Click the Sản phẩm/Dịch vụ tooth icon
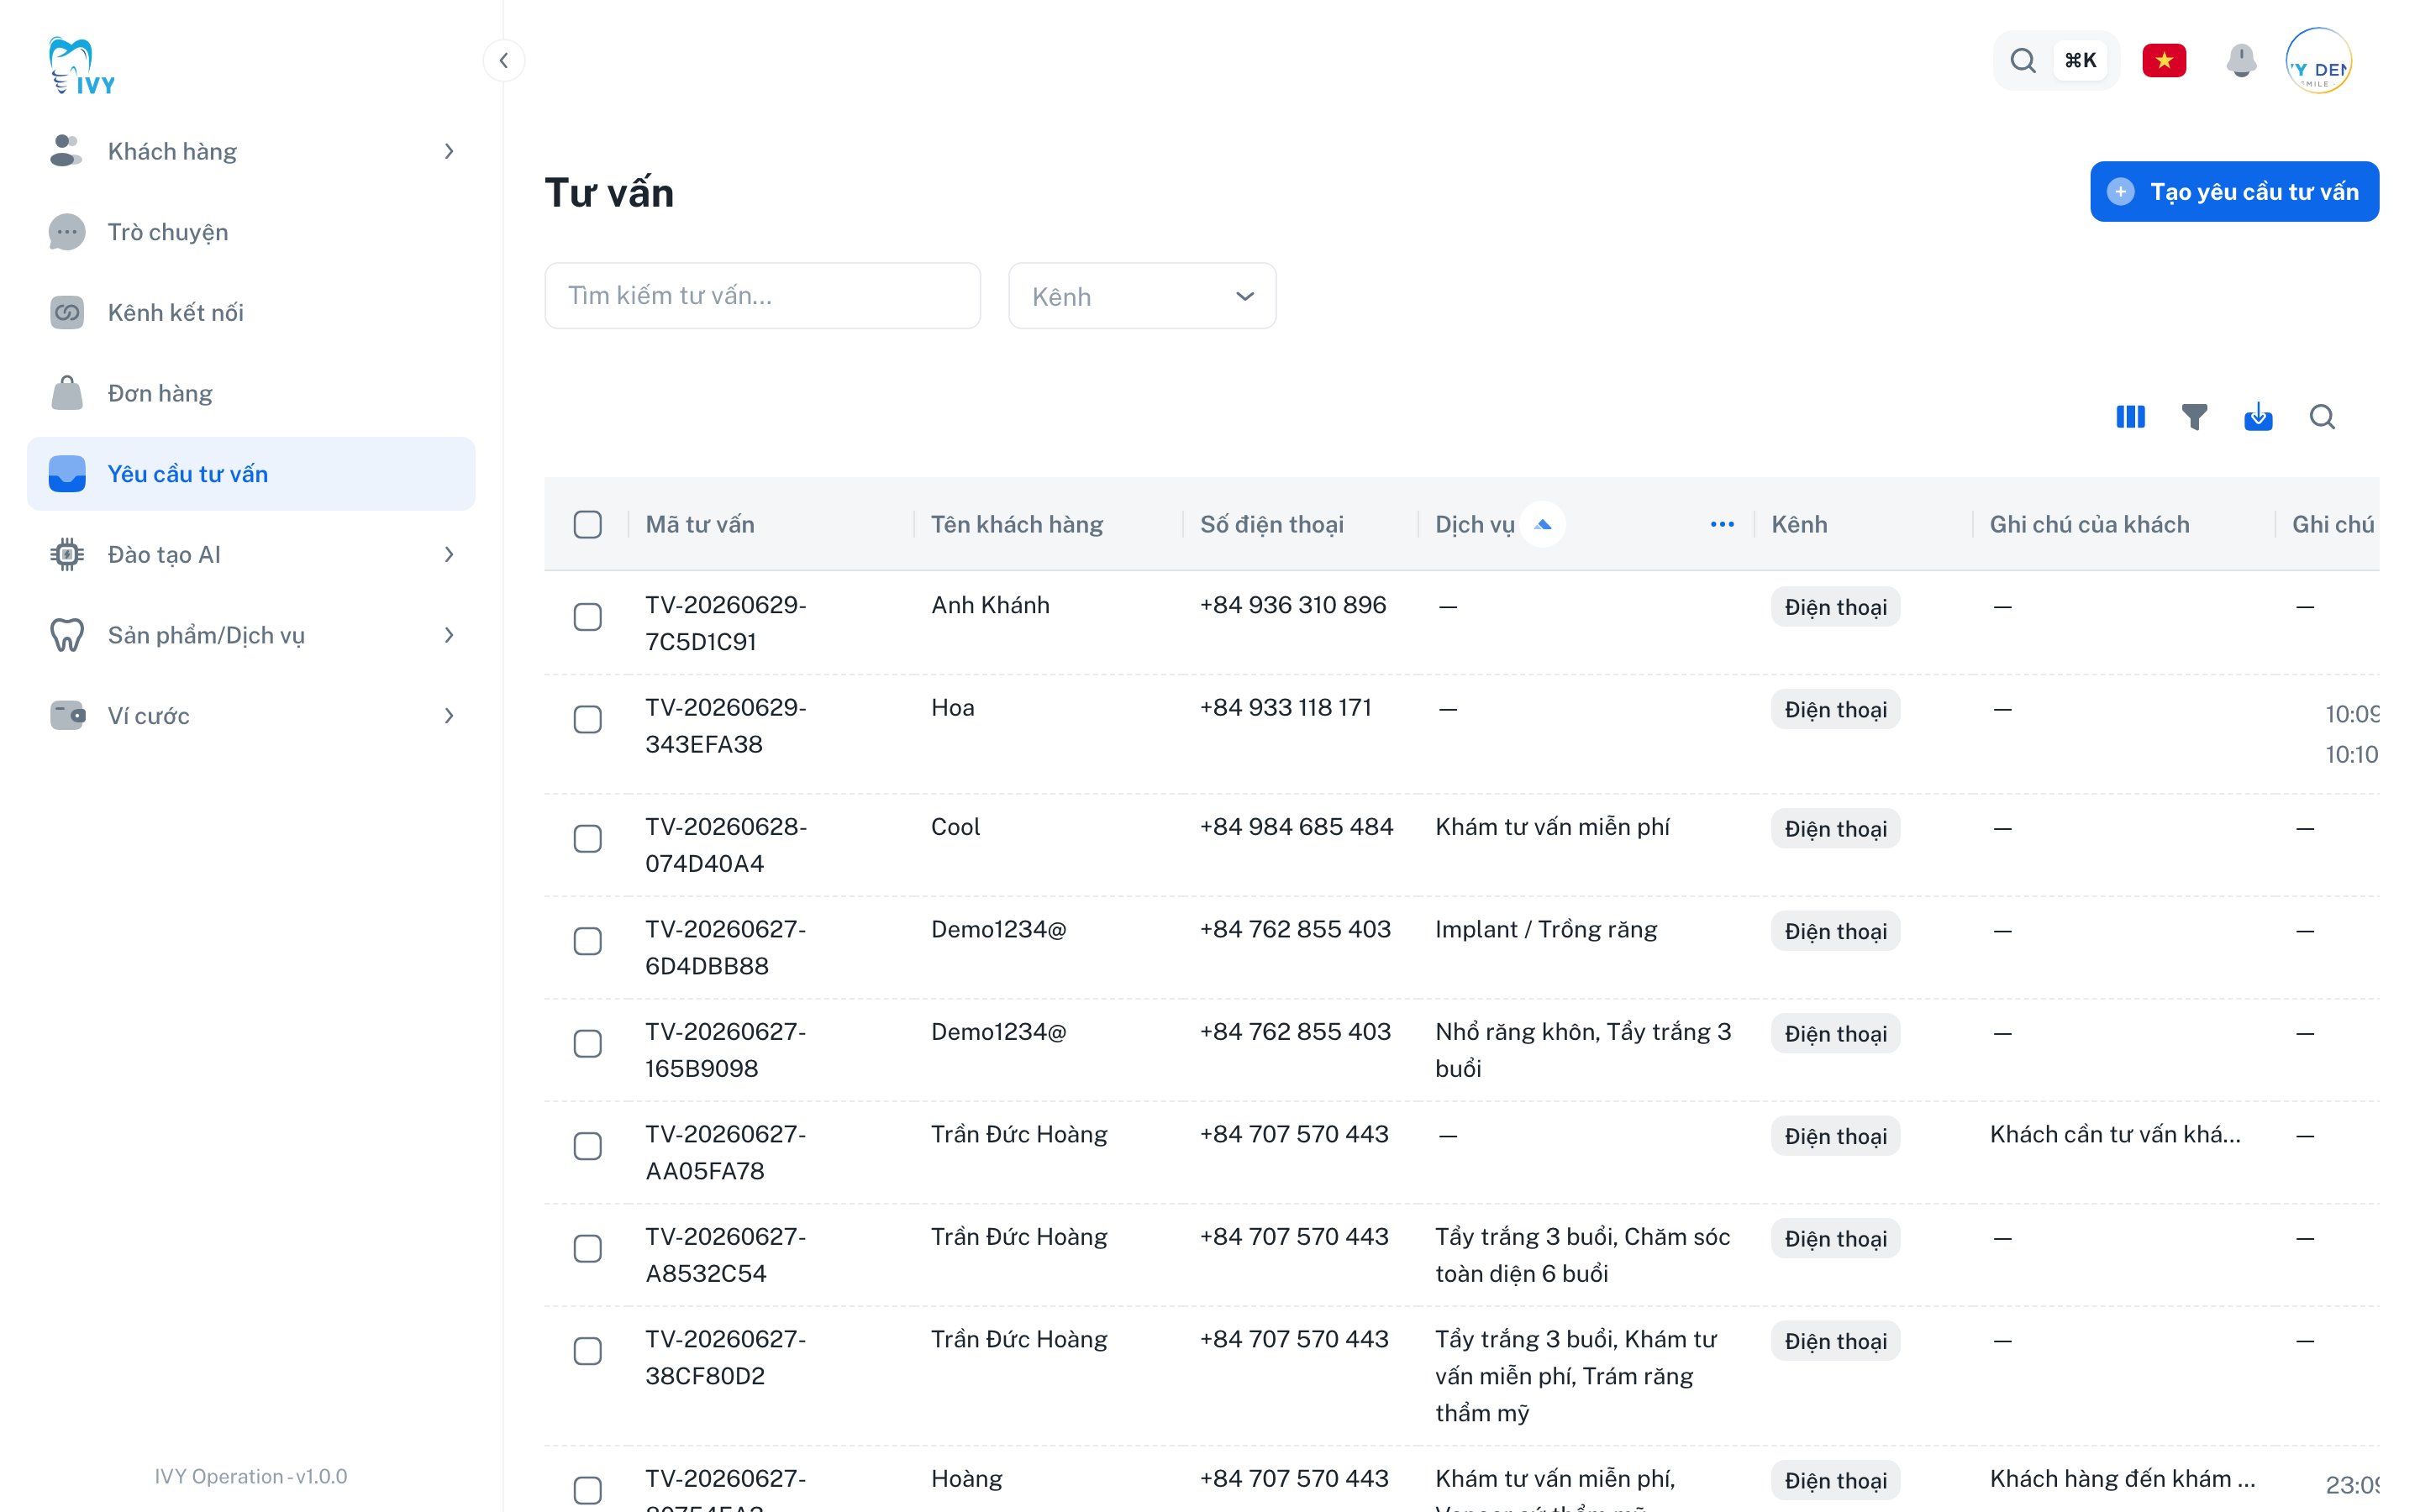 66,635
